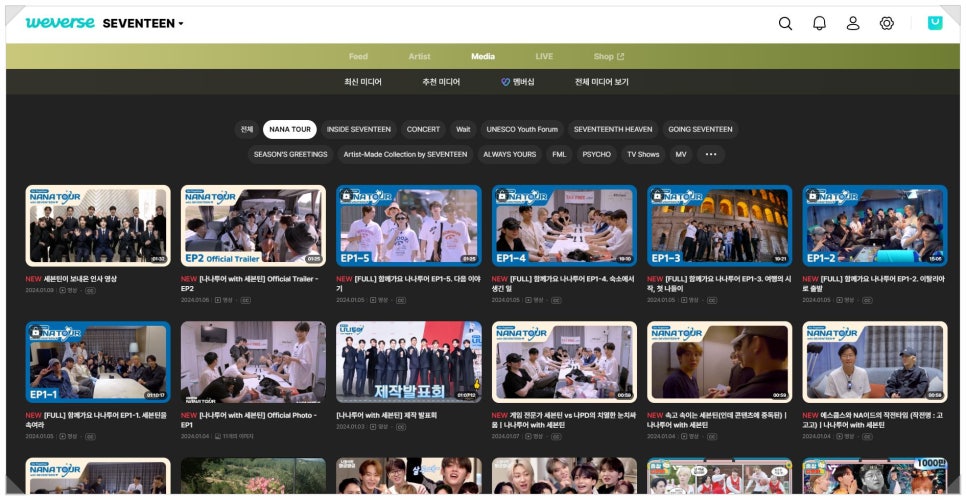Open the EP1-2 video thumbnail
This screenshot has width=966, height=500.
tap(875, 226)
